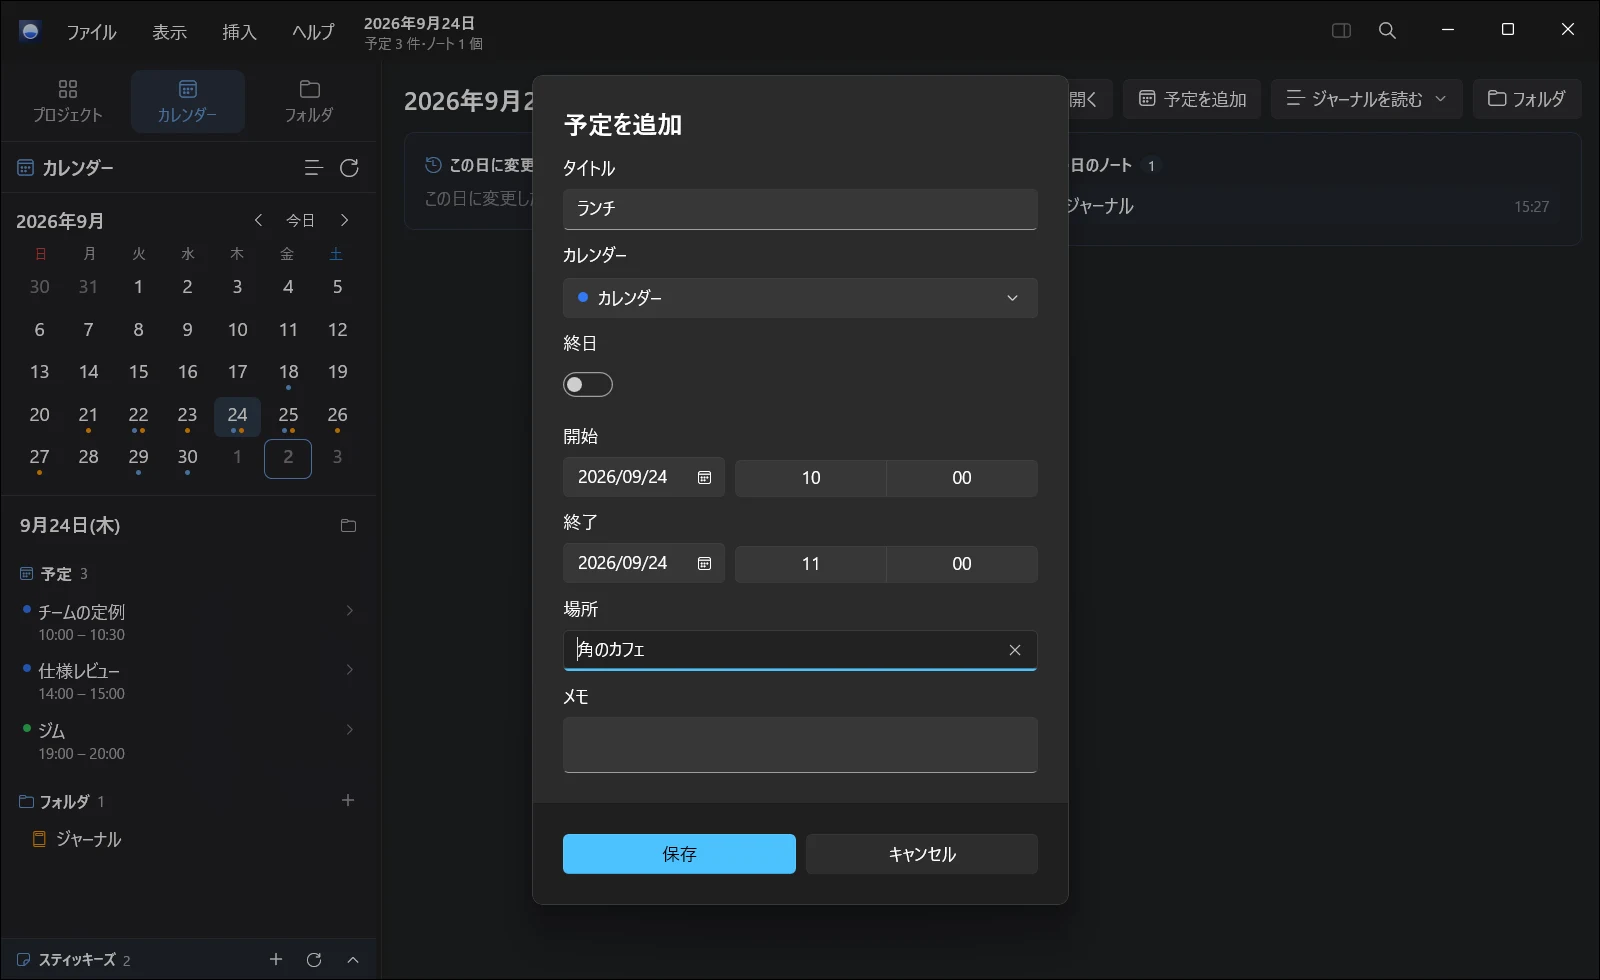Click the 保存 button
The height and width of the screenshot is (980, 1600).
(x=679, y=854)
